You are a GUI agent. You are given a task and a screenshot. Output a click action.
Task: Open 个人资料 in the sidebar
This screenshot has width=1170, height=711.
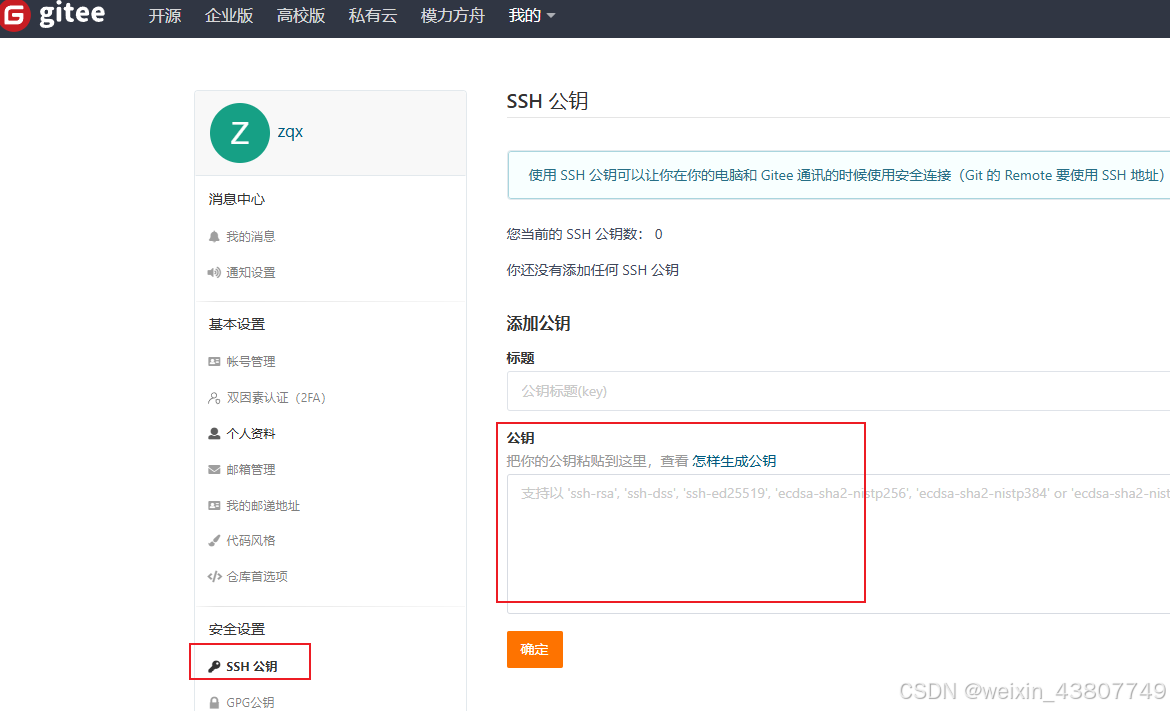(x=251, y=433)
